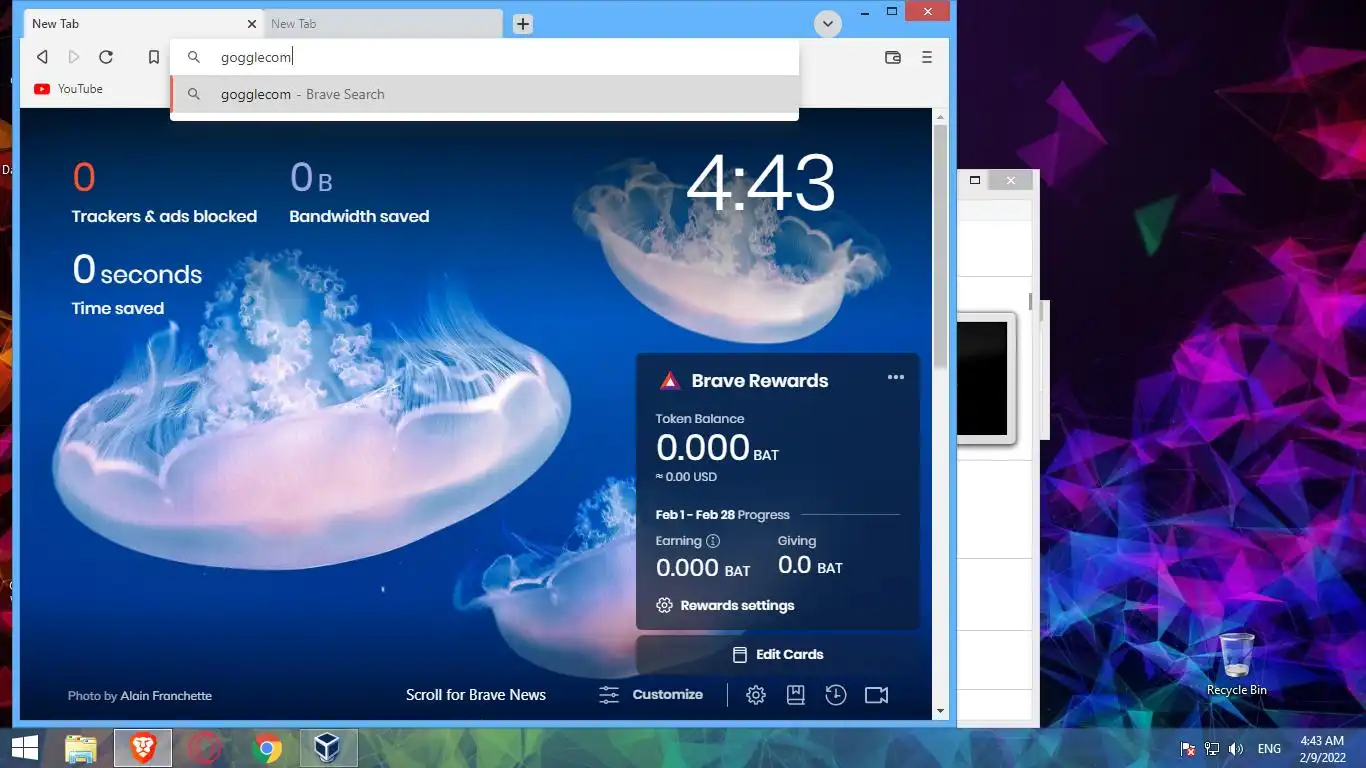
Task: Choose the gogglecom Brave Search suggestion
Action: pos(485,94)
